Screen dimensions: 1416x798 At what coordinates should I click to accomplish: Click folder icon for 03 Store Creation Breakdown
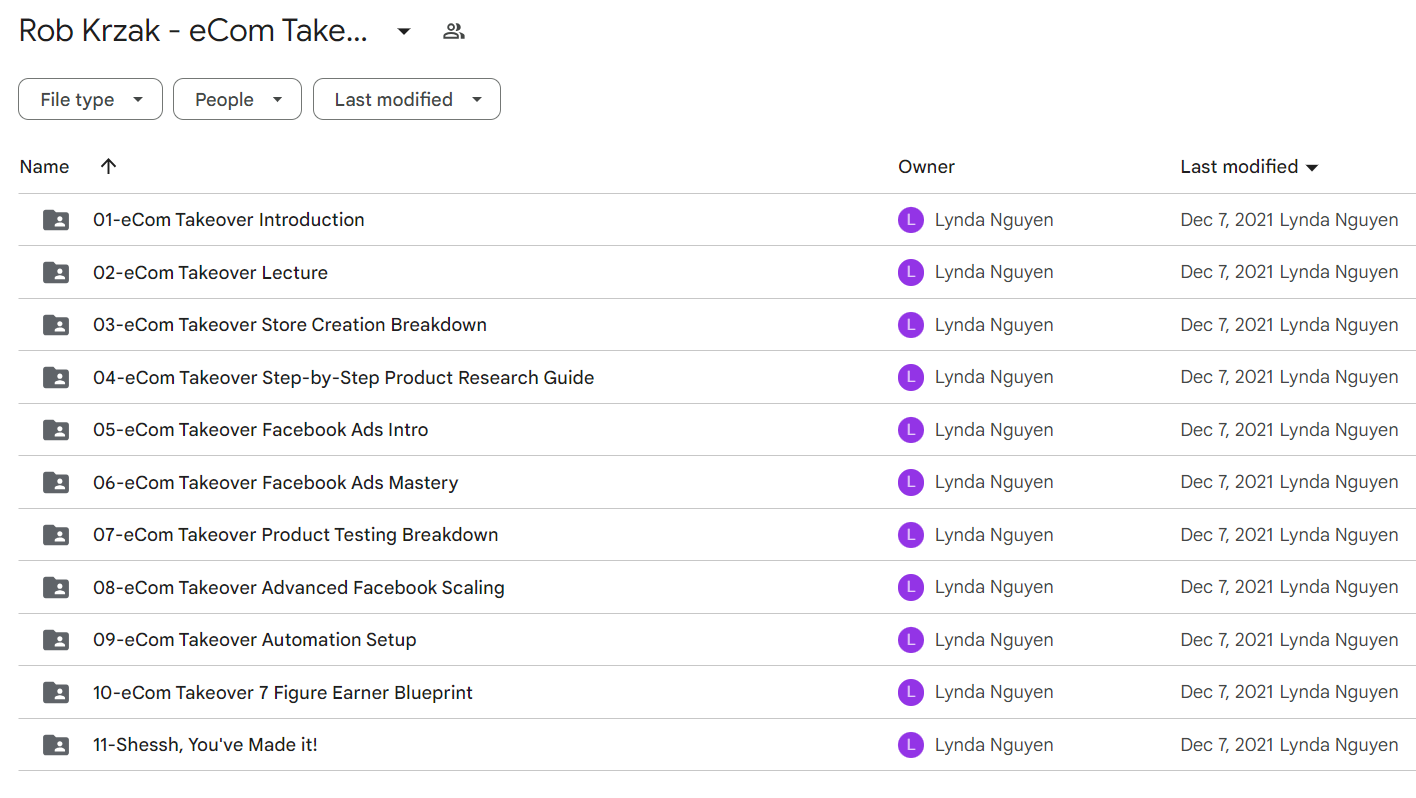tap(56, 325)
